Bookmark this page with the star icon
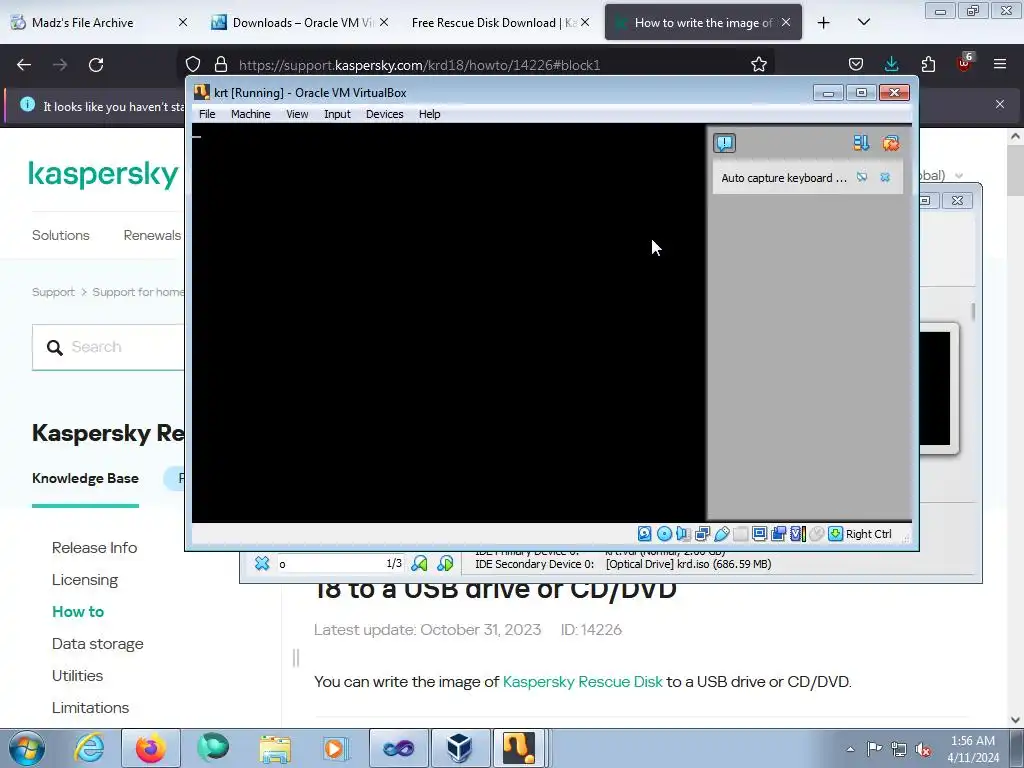Screen dimensions: 1024x768 point(758,64)
